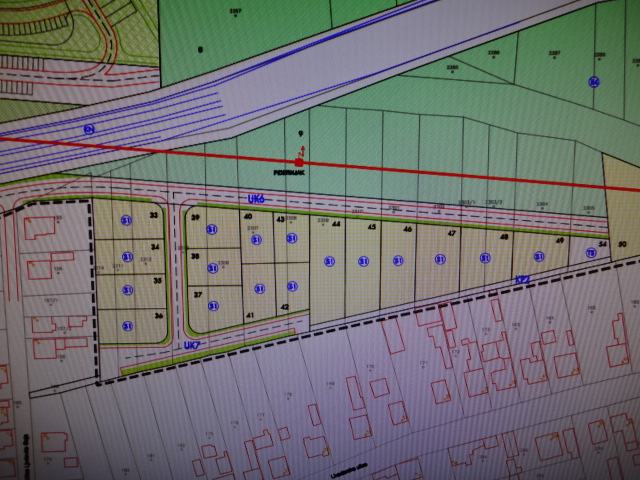Select the UK6 street label
This screenshot has height=480, width=640.
click(x=256, y=199)
